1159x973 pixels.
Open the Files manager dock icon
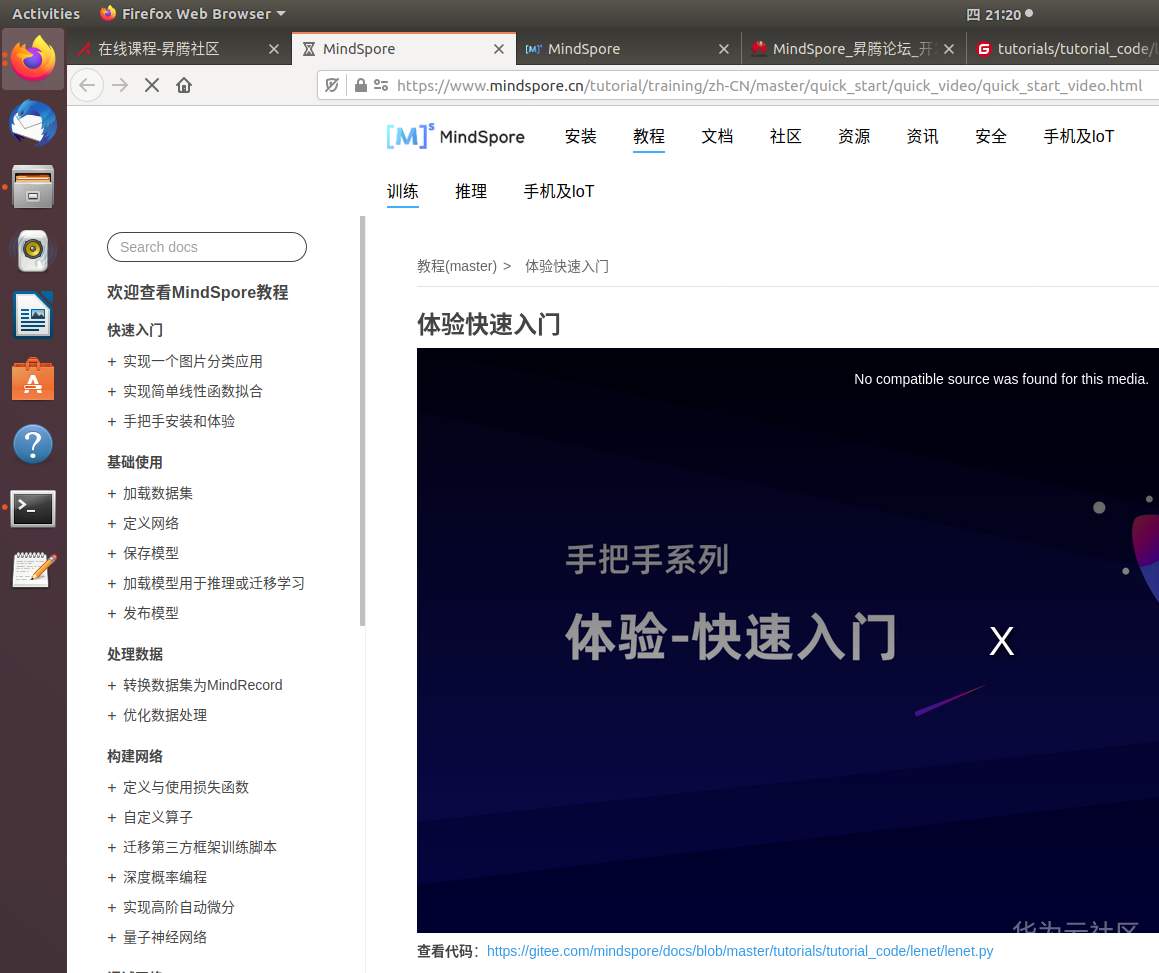click(x=33, y=186)
